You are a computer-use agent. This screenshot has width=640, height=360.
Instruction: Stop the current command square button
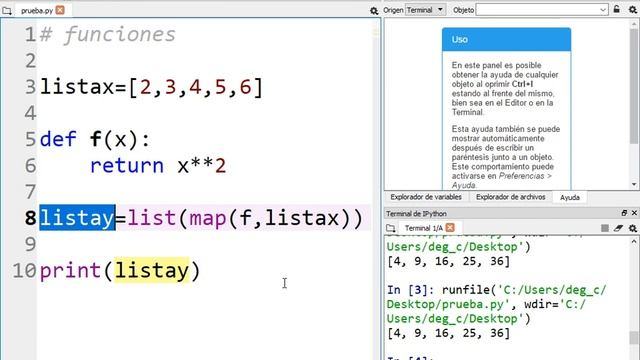click(605, 228)
